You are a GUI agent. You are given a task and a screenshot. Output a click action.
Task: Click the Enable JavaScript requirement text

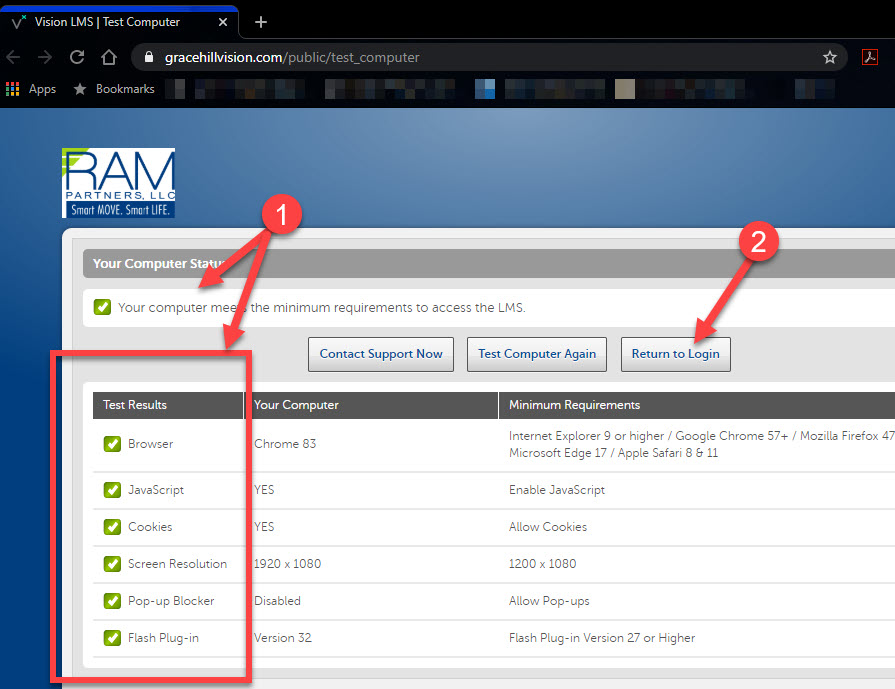(557, 490)
